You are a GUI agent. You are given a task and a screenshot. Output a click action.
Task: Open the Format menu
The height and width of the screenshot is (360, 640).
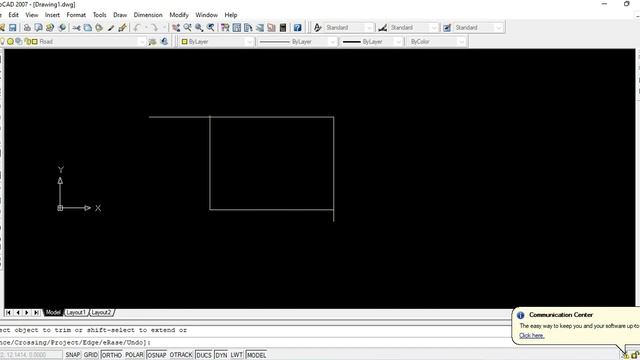coord(76,15)
